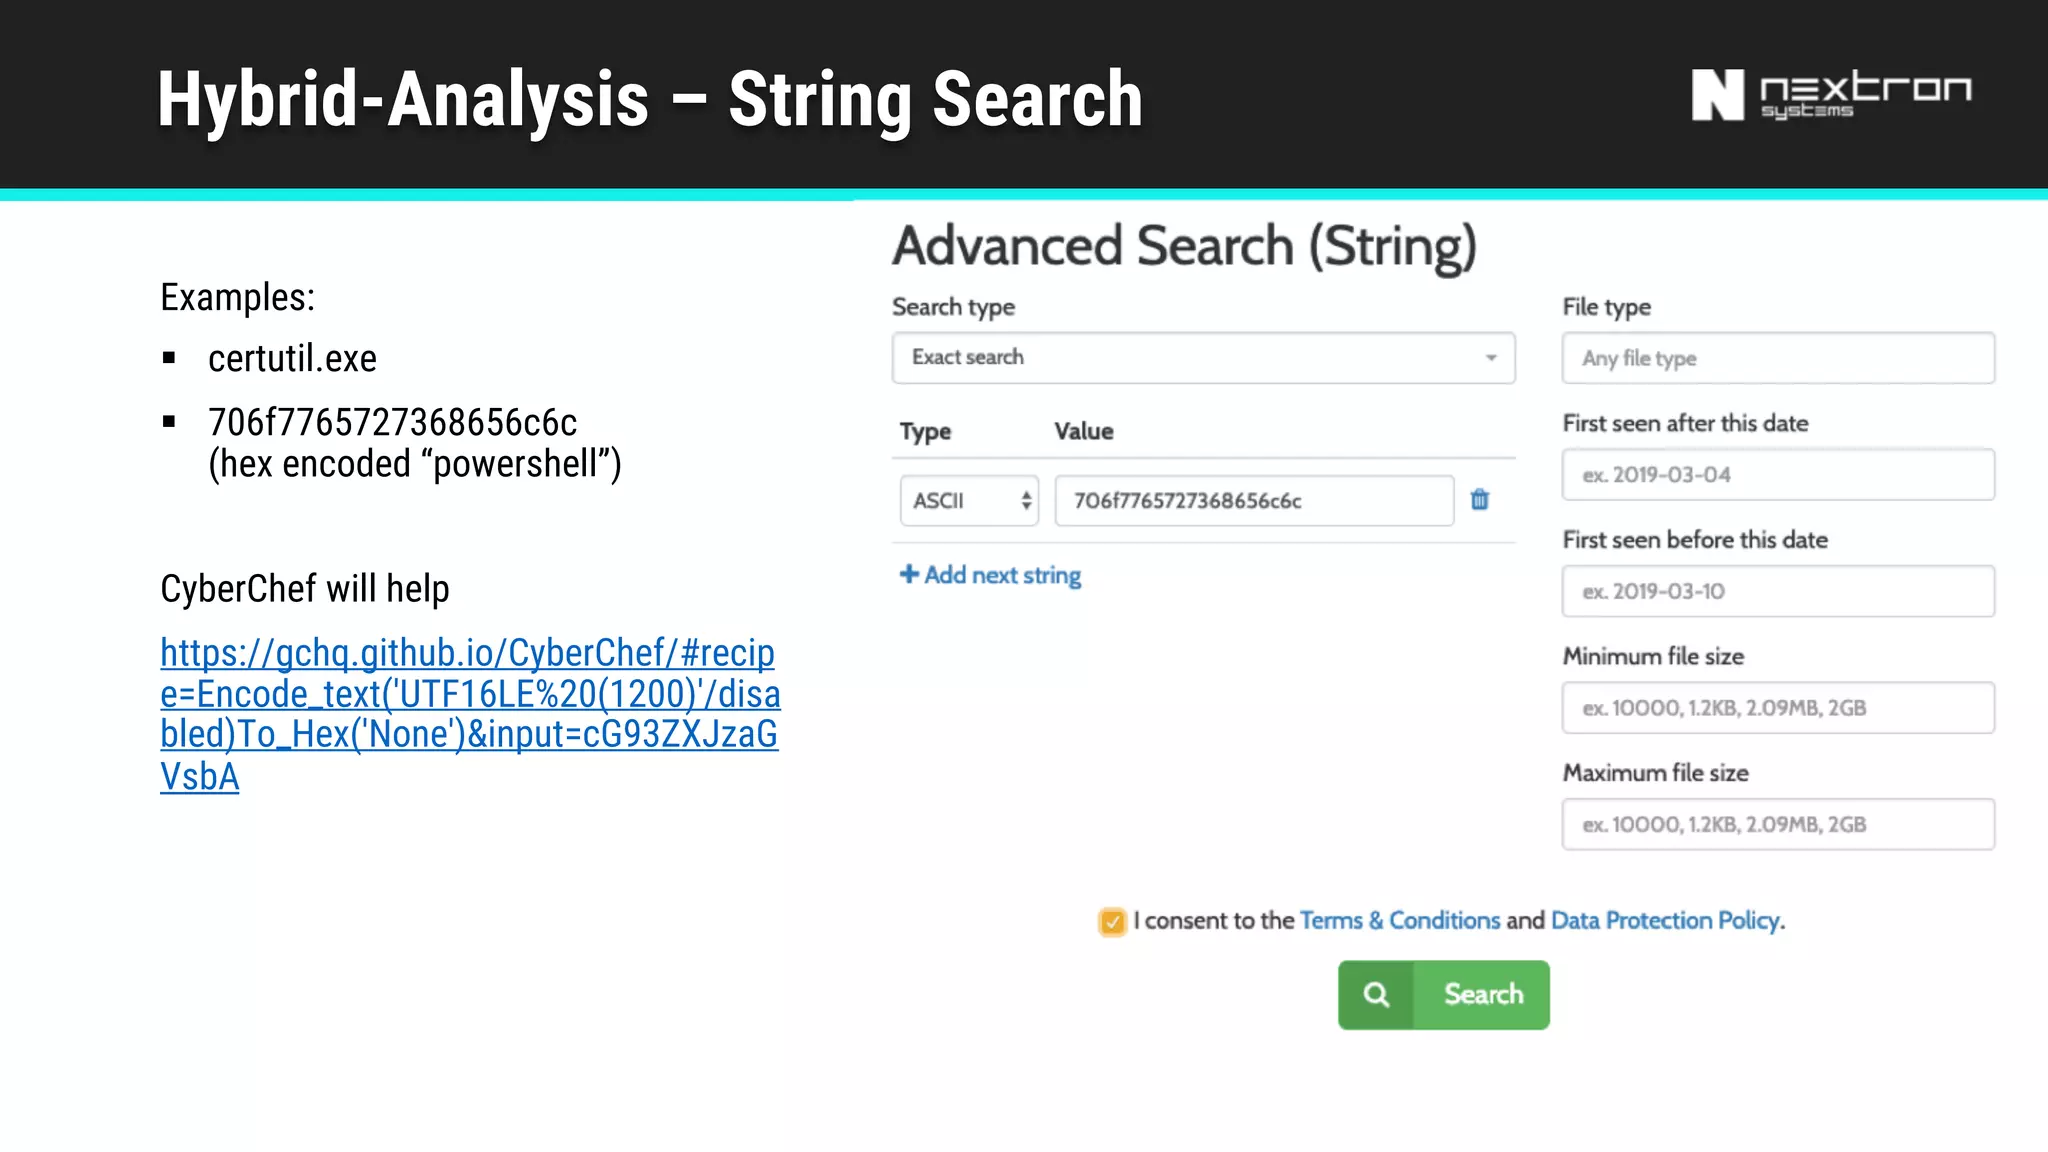
Task: Click the Any file type field
Action: click(1778, 358)
